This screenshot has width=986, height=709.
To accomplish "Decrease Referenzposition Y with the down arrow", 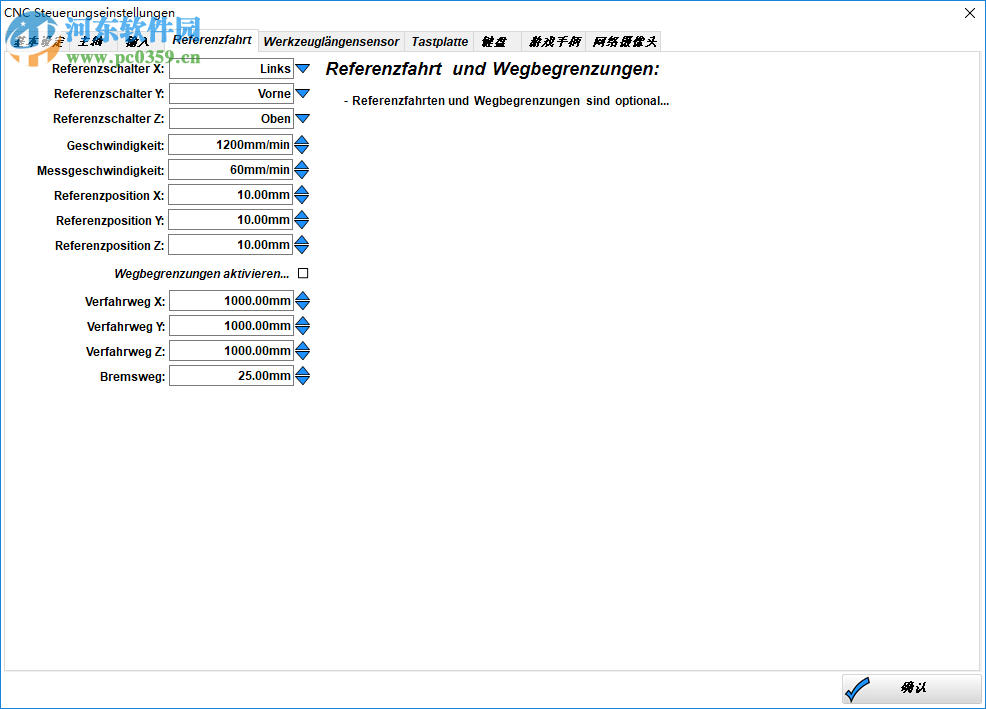I will (x=302, y=225).
